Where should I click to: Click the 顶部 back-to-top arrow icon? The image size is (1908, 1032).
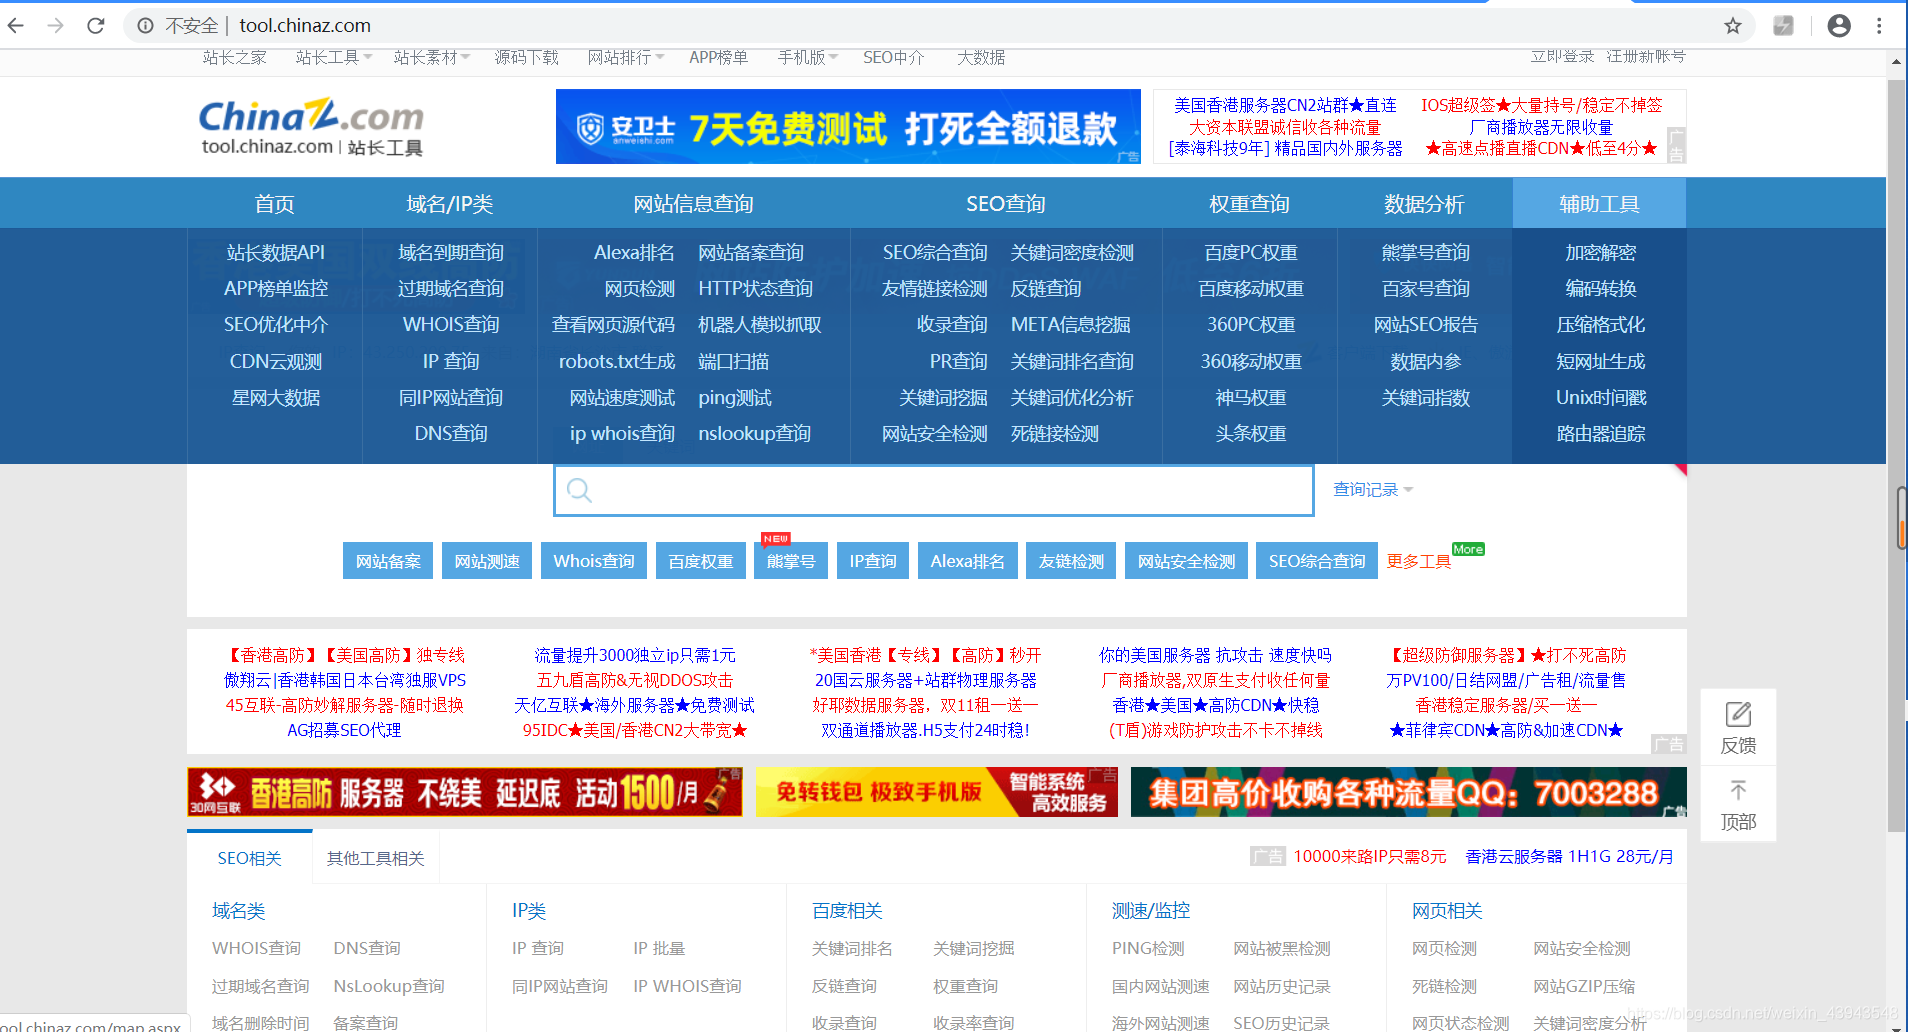click(x=1738, y=791)
